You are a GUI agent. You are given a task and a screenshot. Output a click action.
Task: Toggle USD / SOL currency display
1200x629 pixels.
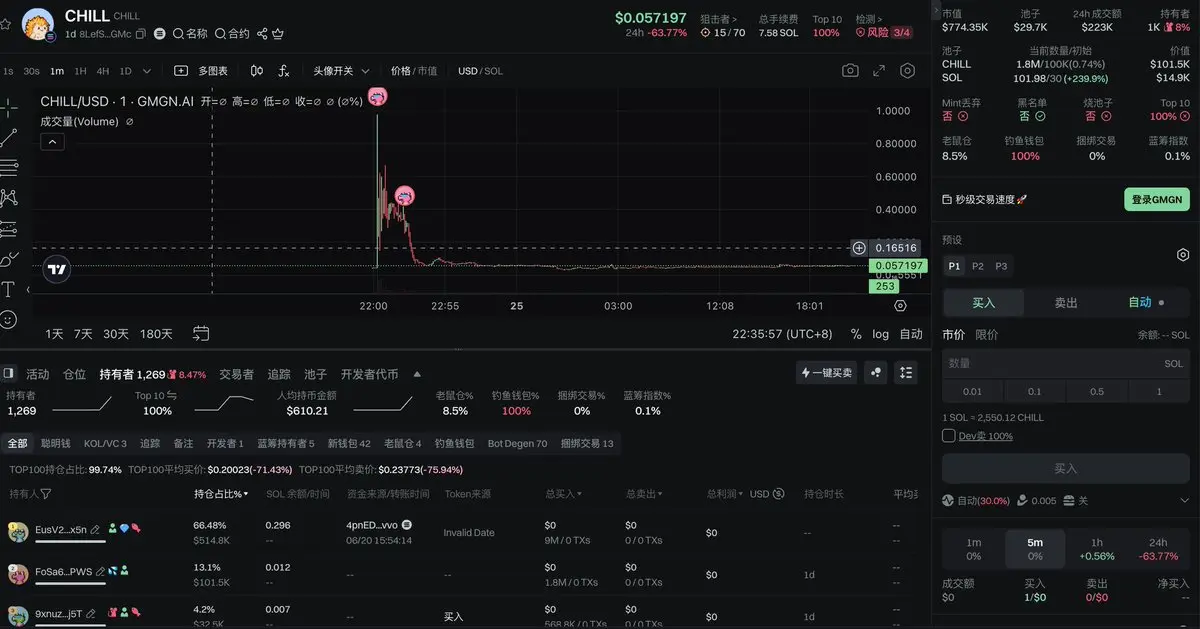[x=480, y=71]
